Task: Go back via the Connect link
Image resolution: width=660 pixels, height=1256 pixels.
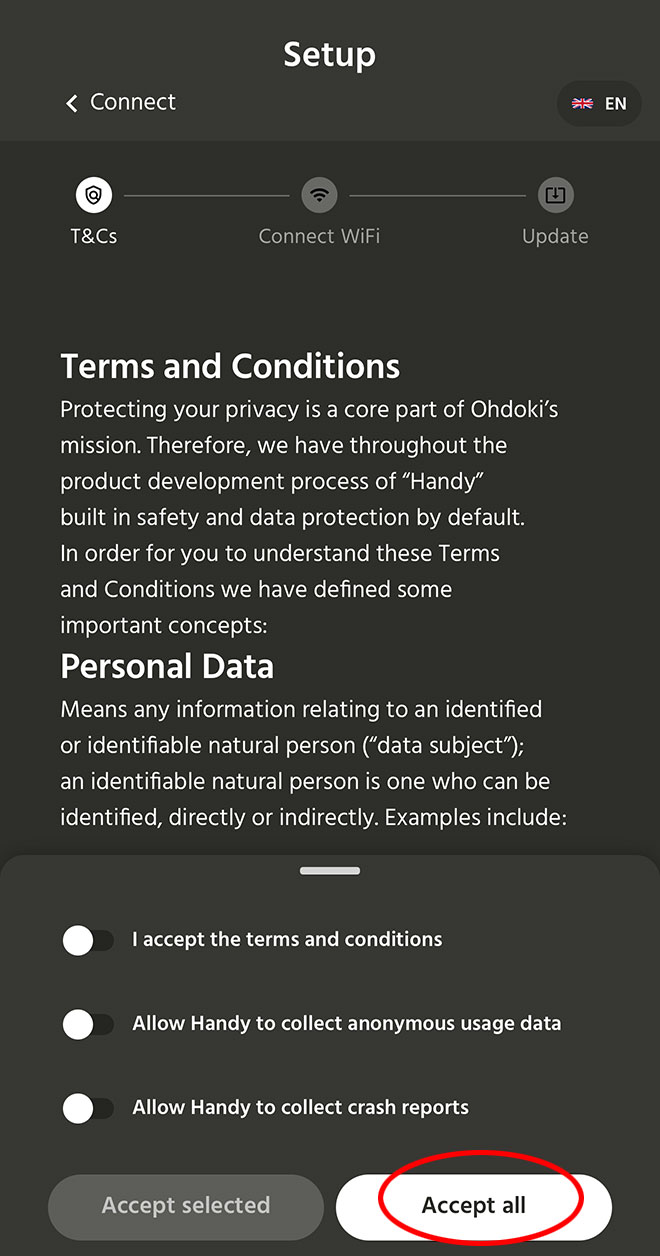Action: pos(132,102)
